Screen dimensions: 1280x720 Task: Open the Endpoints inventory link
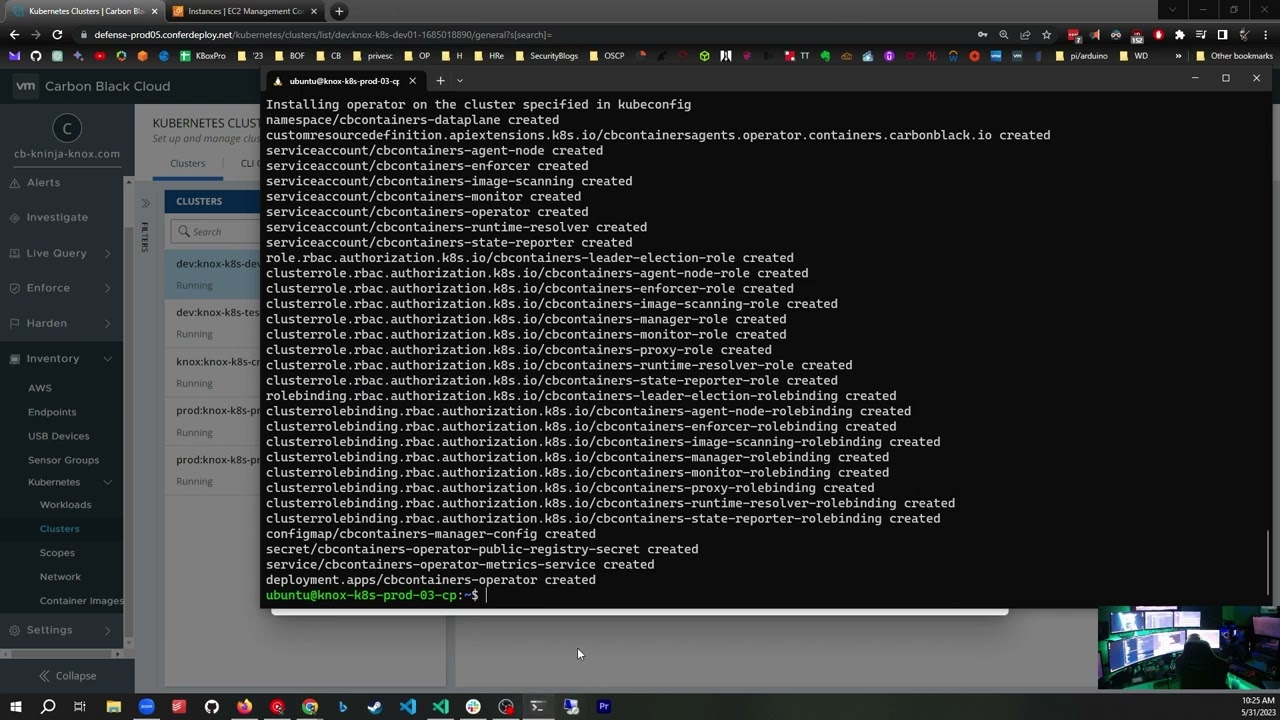point(52,411)
